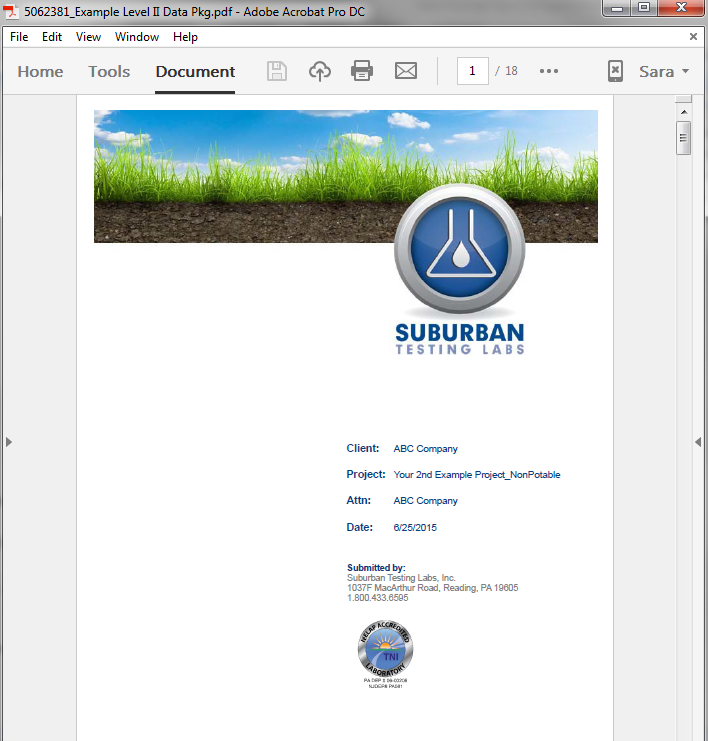708x741 pixels.
Task: Click the 'ABC Company' client value
Action: coord(425,448)
